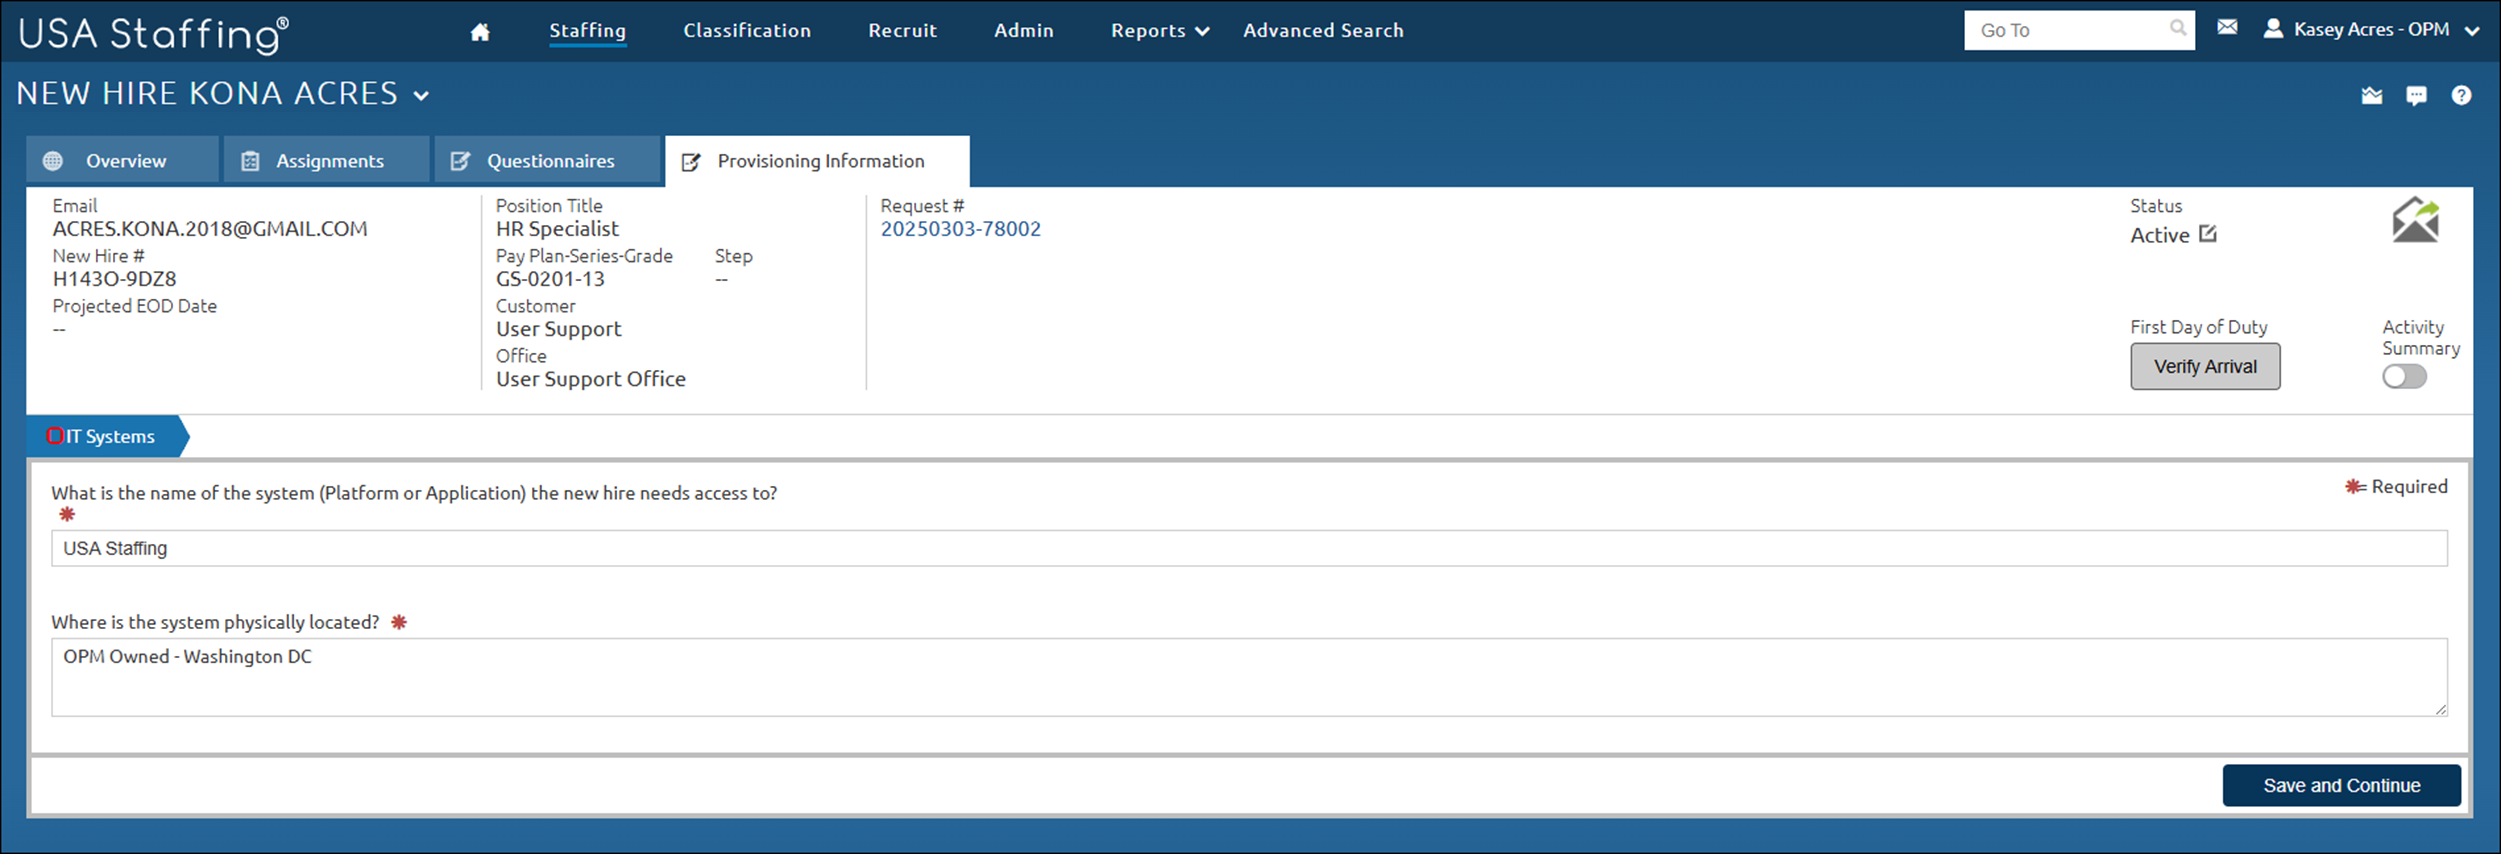Open the mail envelope icon in header
Image resolution: width=2501 pixels, height=854 pixels.
click(x=2227, y=27)
